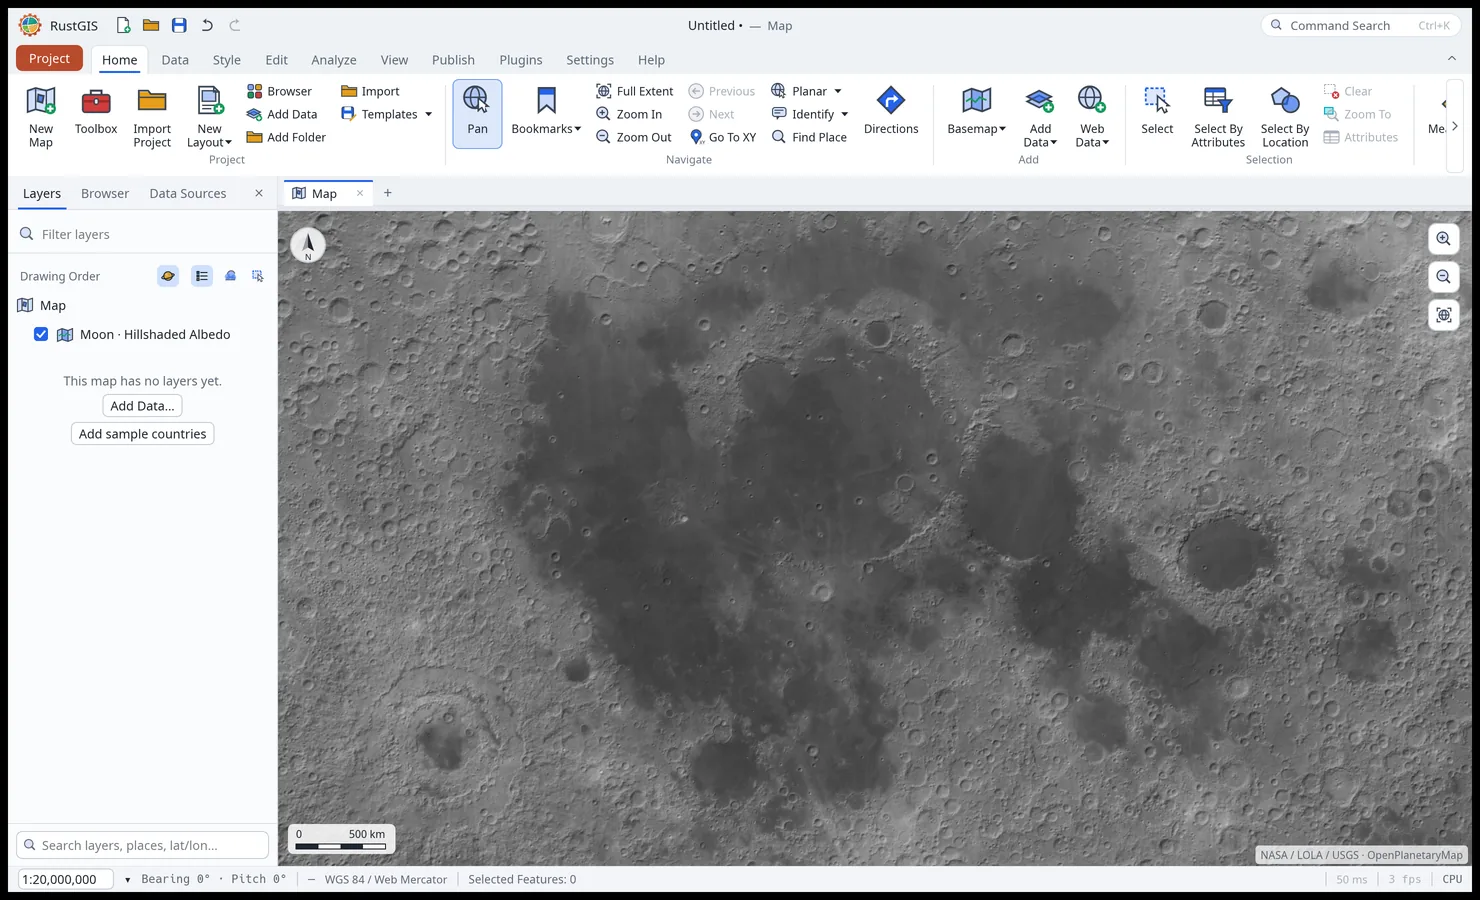
Task: Open Go To XY
Action: [722, 137]
